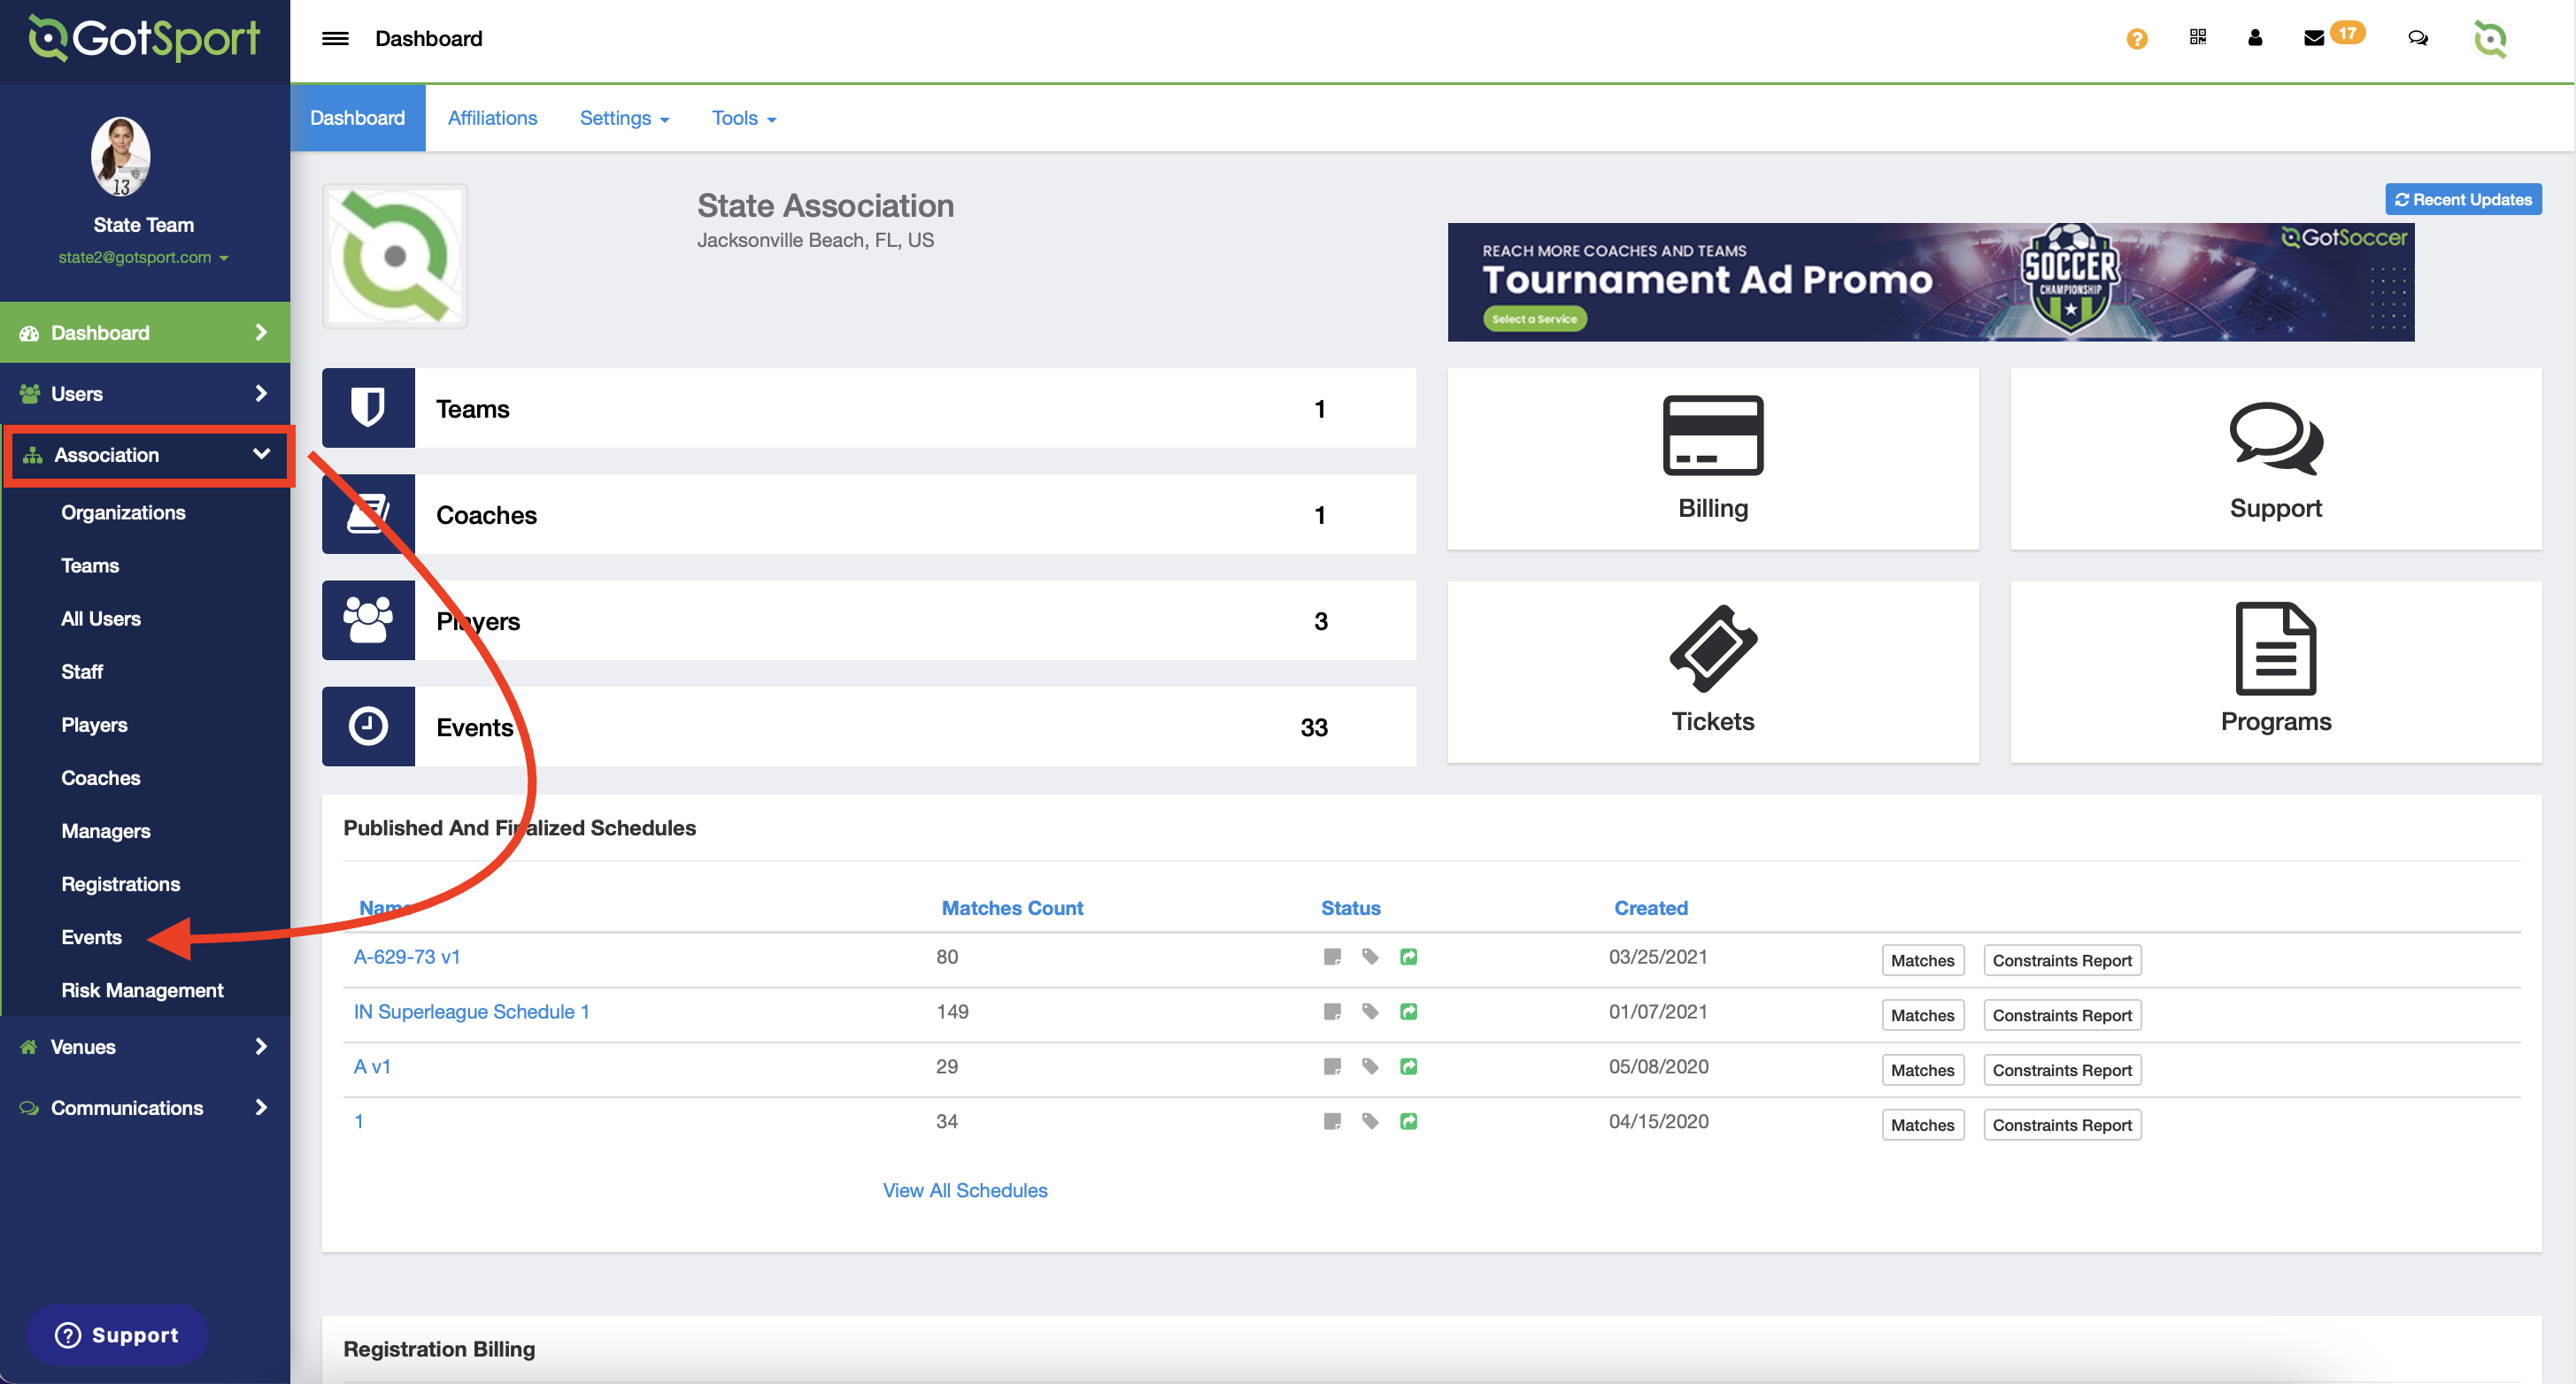
Task: Open the green publish icon for A-629-73 v1
Action: 1409,957
